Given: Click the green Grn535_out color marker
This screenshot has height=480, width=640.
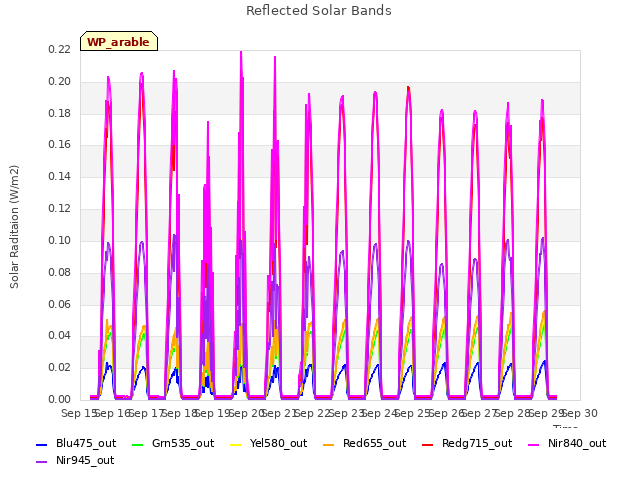Looking at the screenshot, I should point(138,444).
